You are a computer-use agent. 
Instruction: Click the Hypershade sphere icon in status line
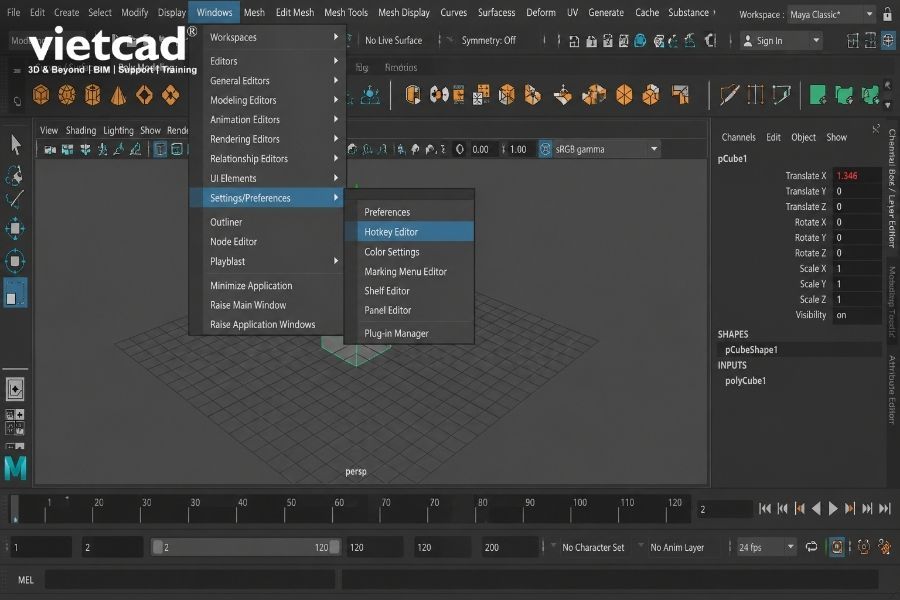click(x=641, y=41)
